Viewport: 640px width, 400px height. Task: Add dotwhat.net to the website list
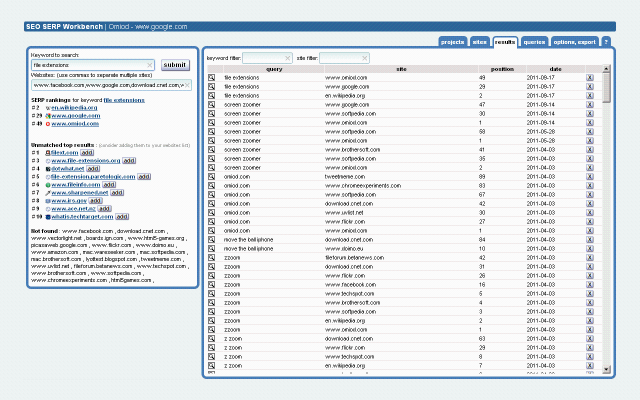93,169
